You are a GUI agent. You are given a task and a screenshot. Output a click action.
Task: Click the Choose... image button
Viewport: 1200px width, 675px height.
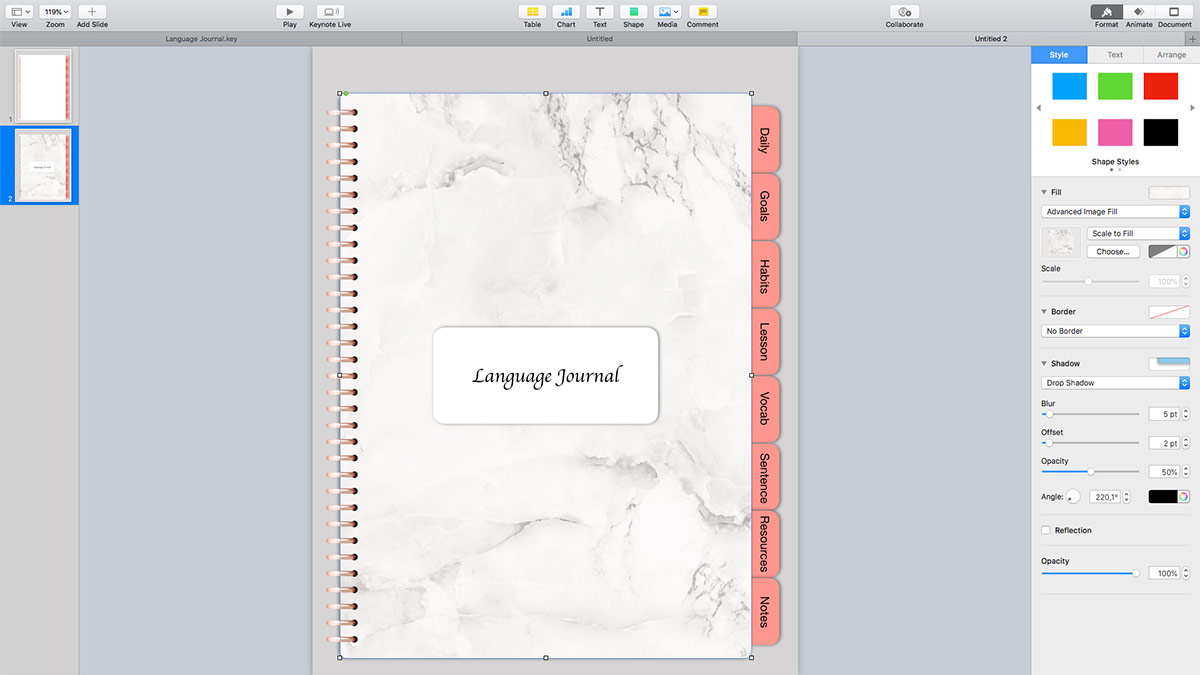[1112, 252]
